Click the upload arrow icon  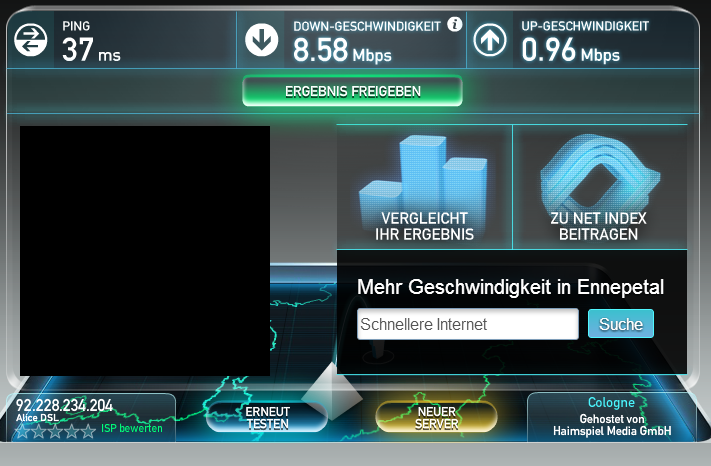pyautogui.click(x=490, y=40)
